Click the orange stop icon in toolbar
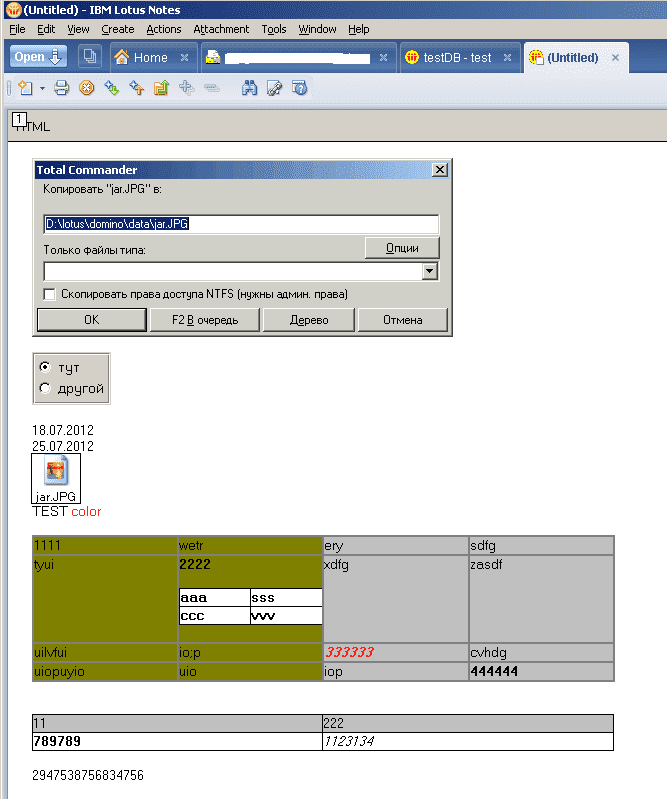Viewport: 667px width, 799px height. [86, 88]
